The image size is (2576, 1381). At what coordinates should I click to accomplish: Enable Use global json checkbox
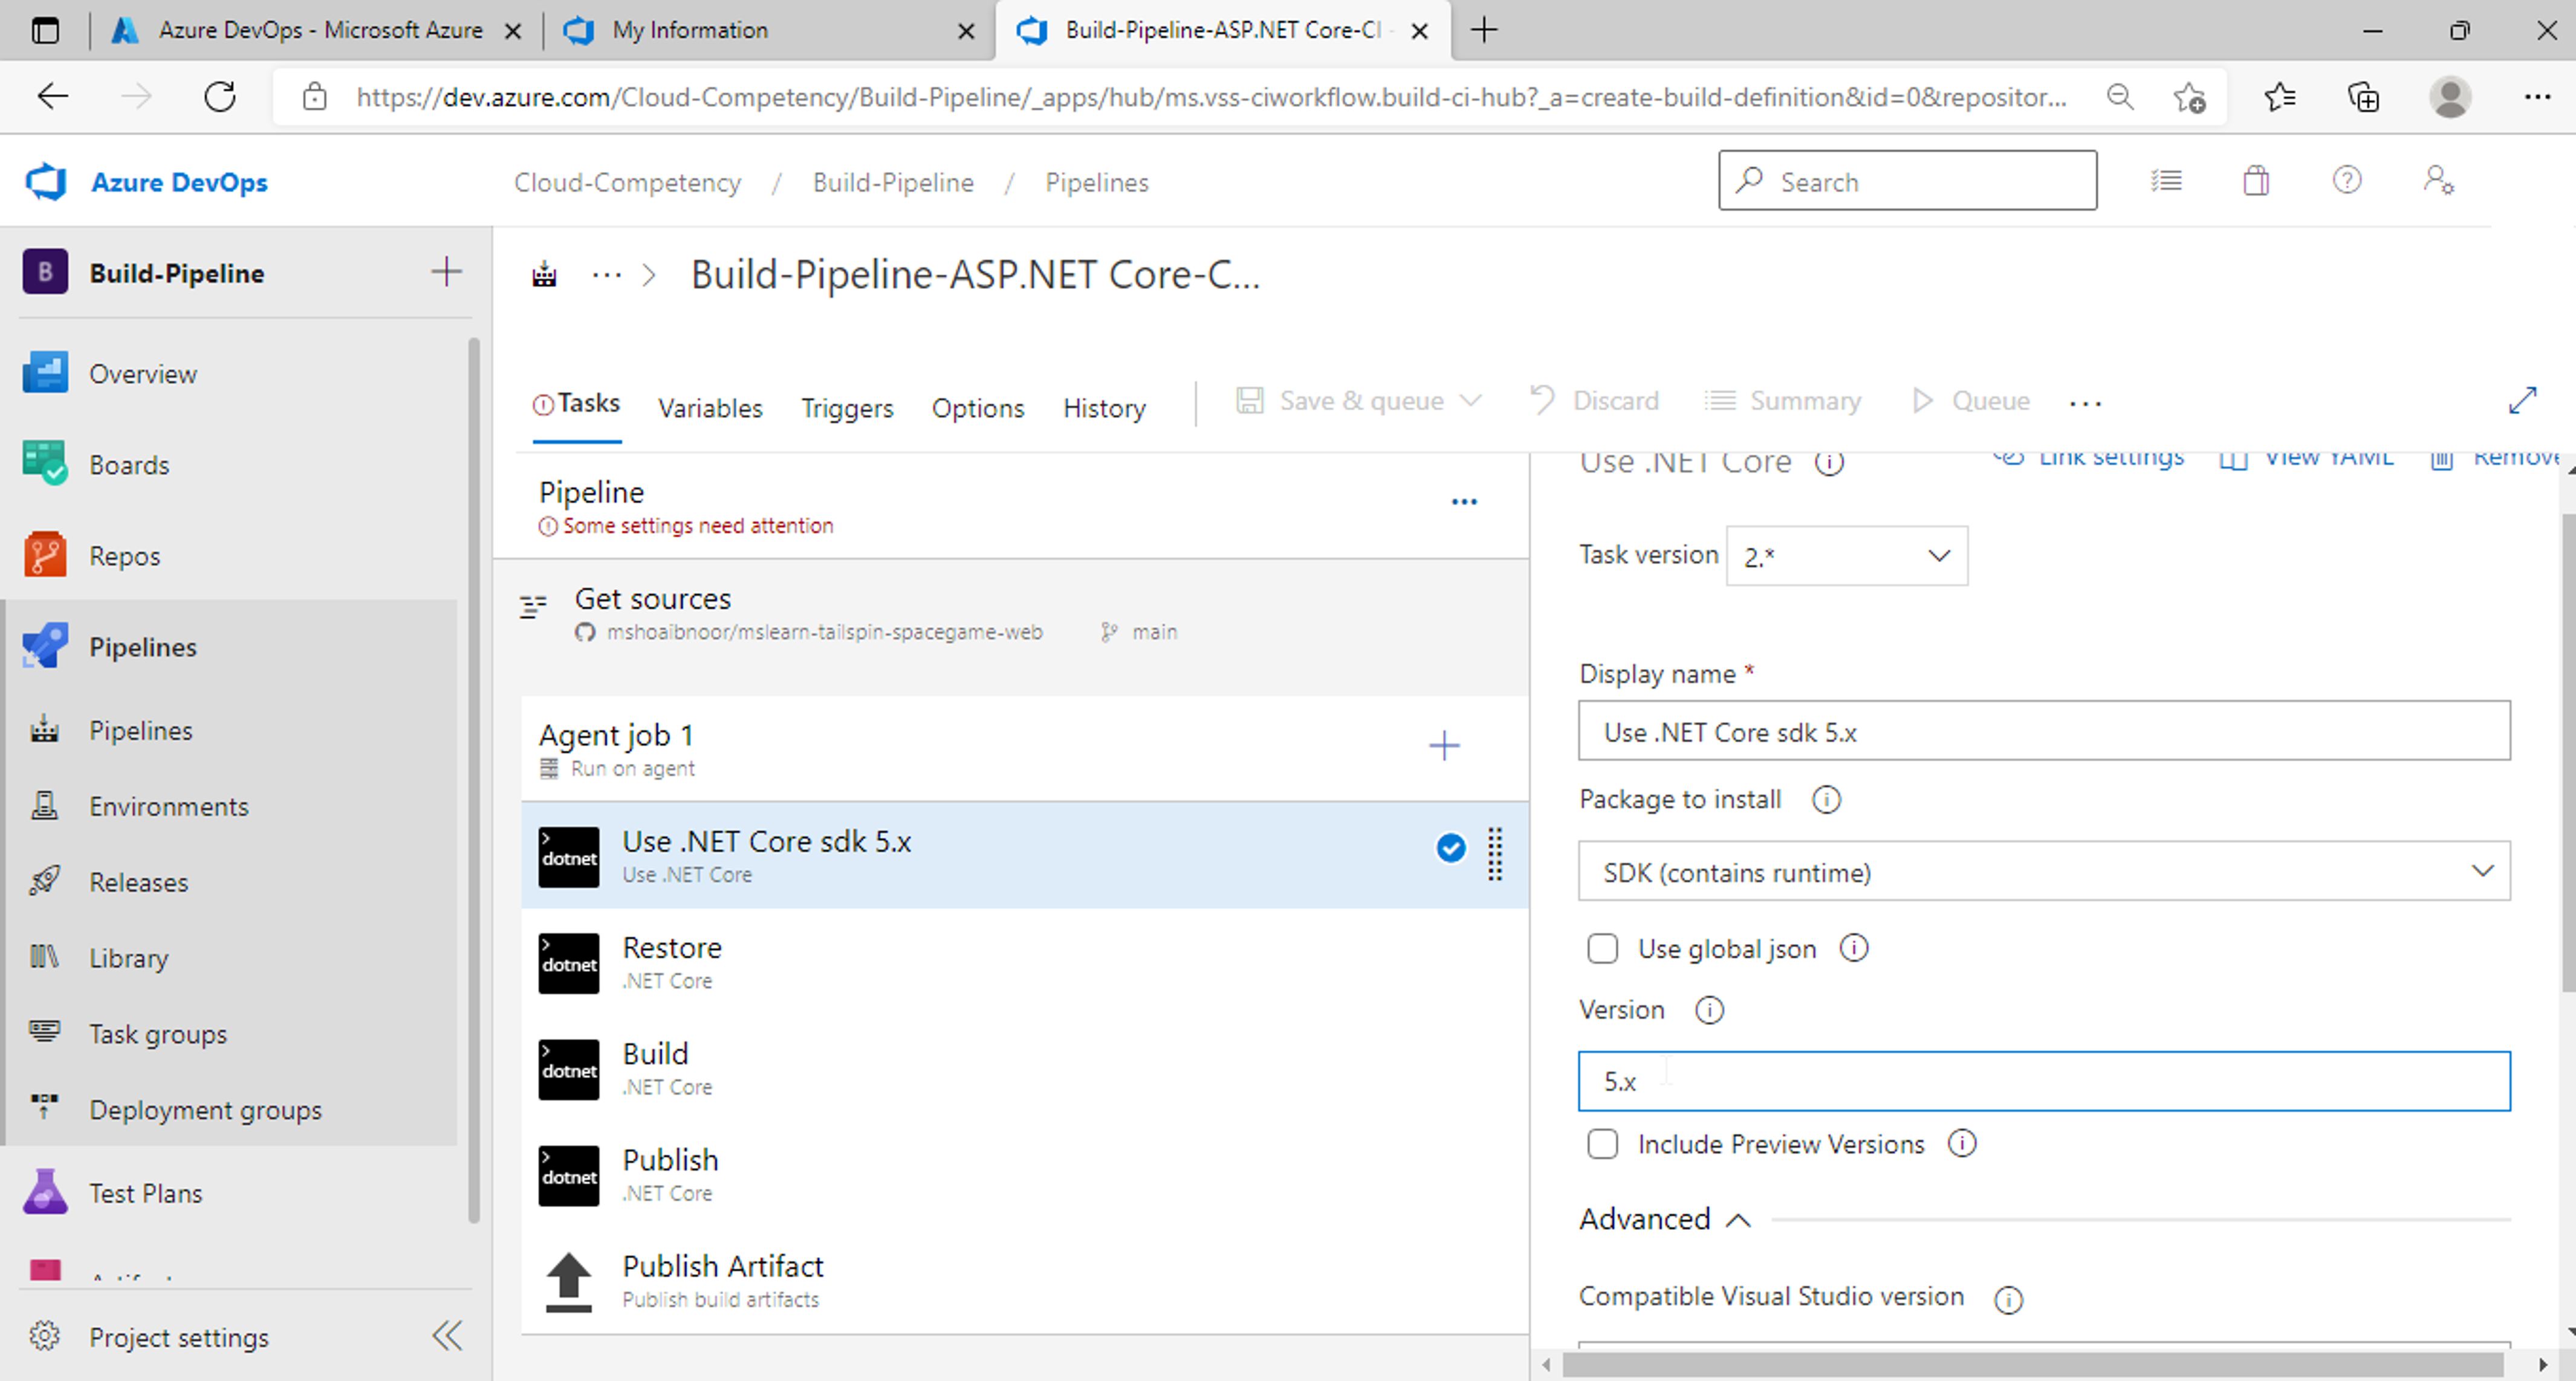click(1602, 948)
